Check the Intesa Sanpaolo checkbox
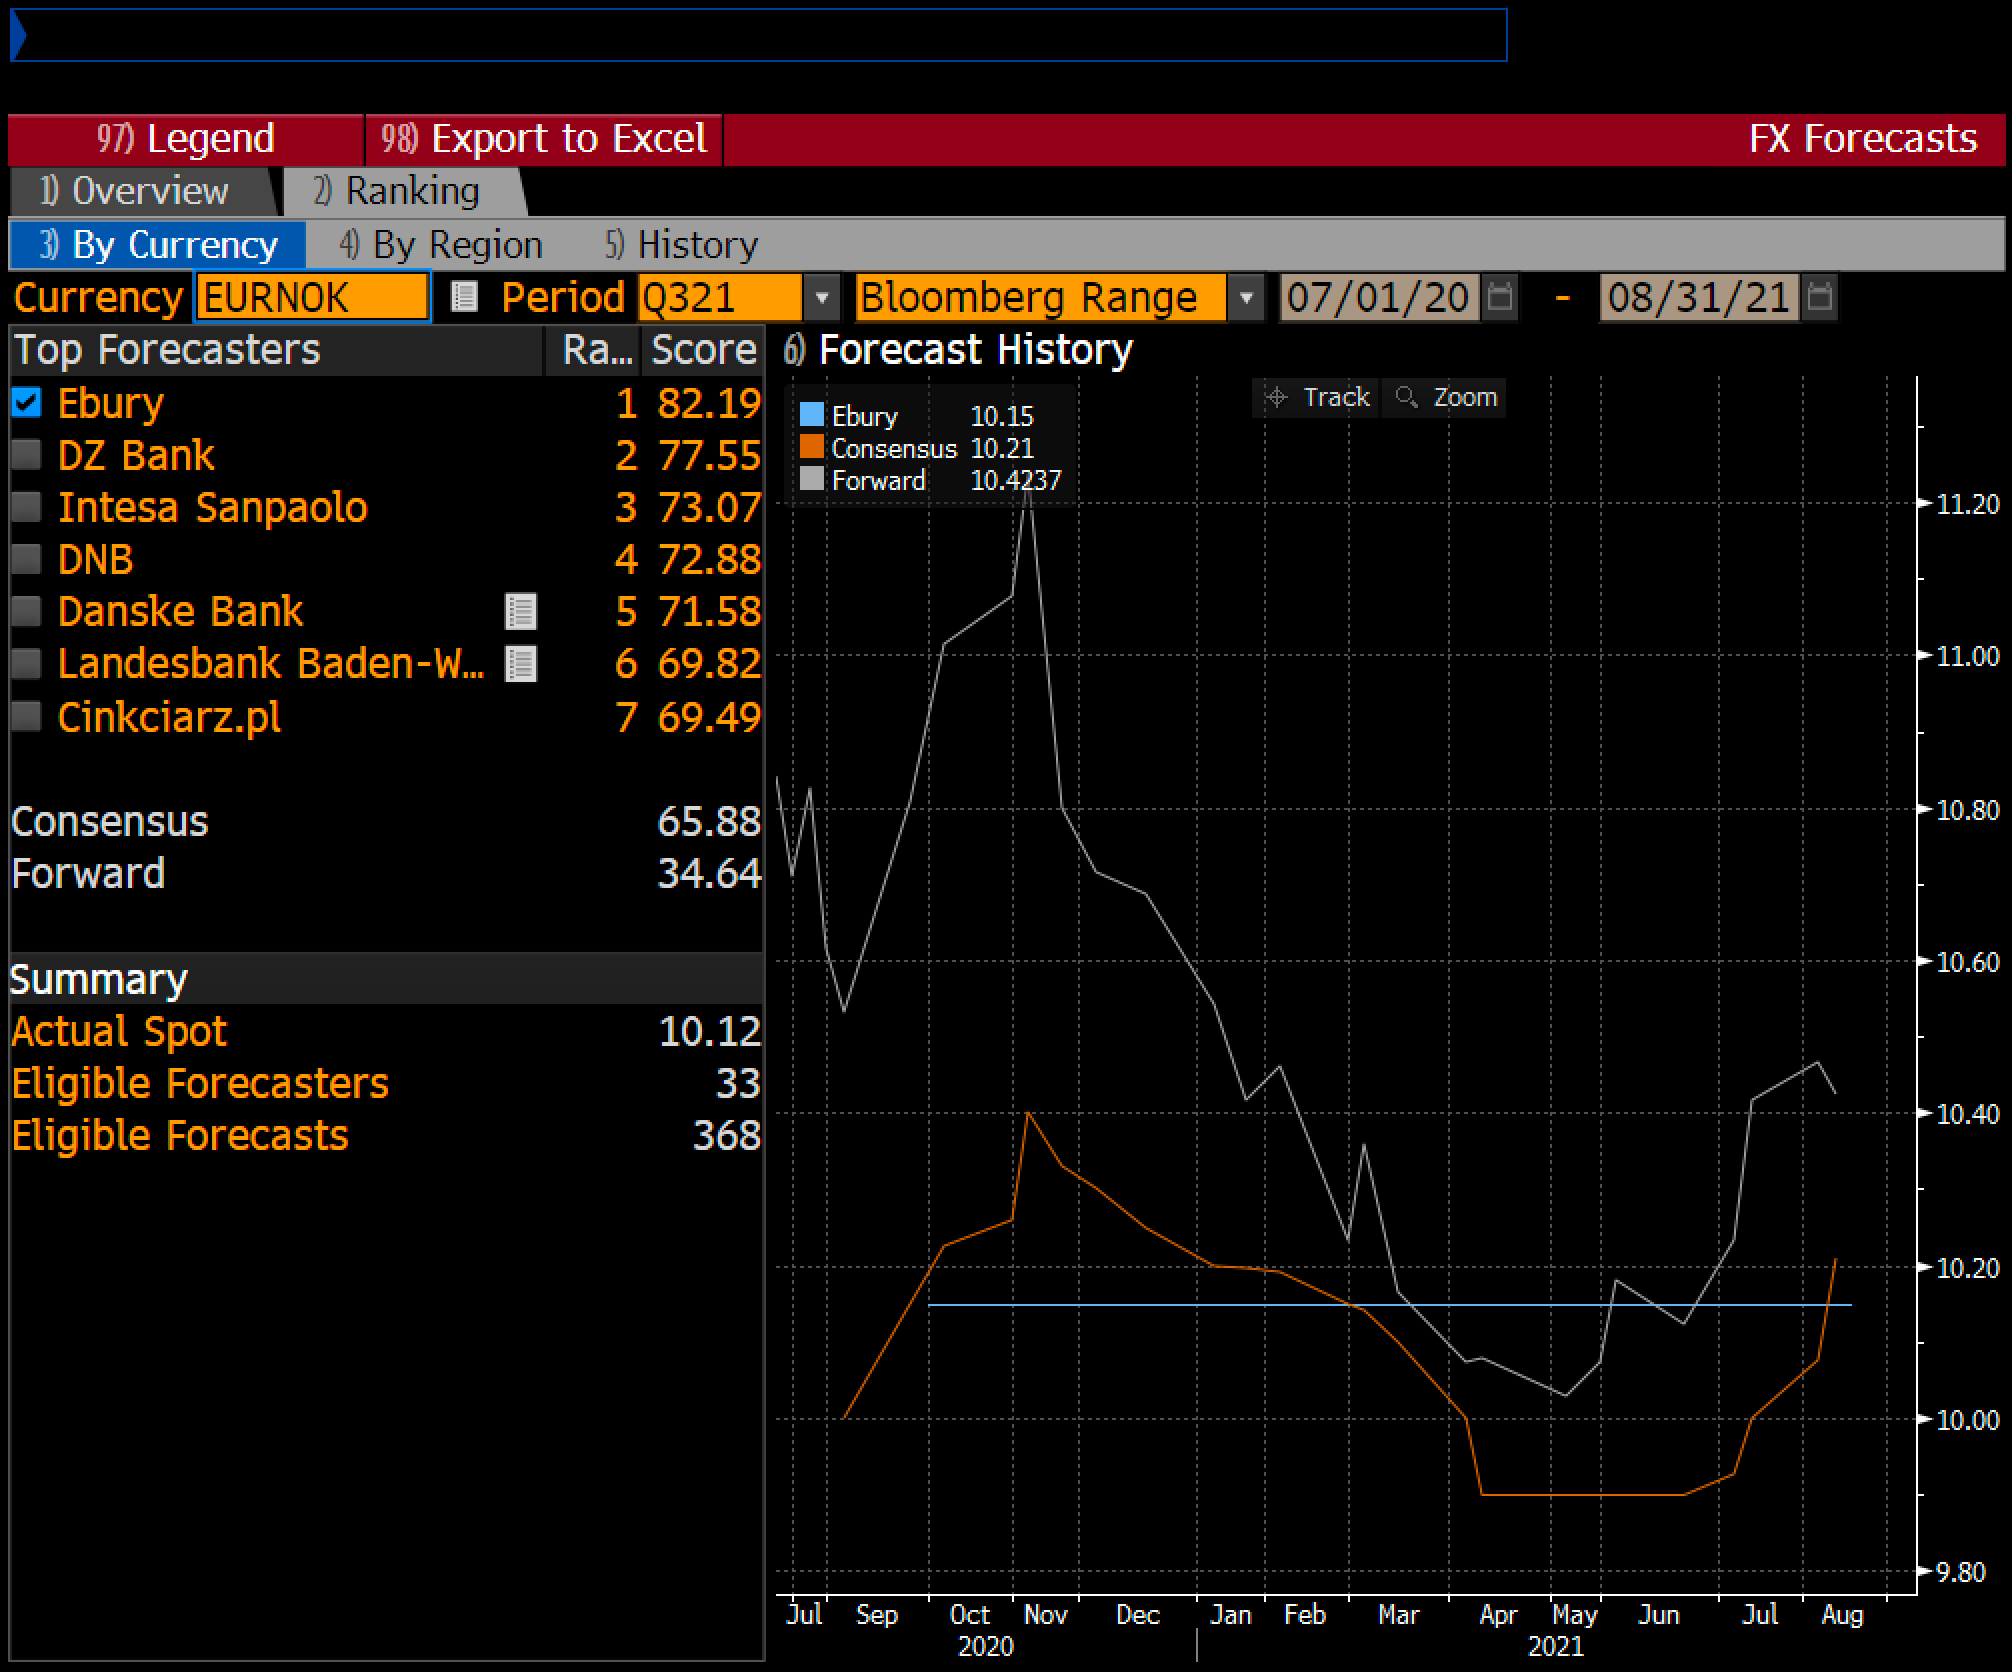The image size is (2012, 1672). (x=26, y=507)
